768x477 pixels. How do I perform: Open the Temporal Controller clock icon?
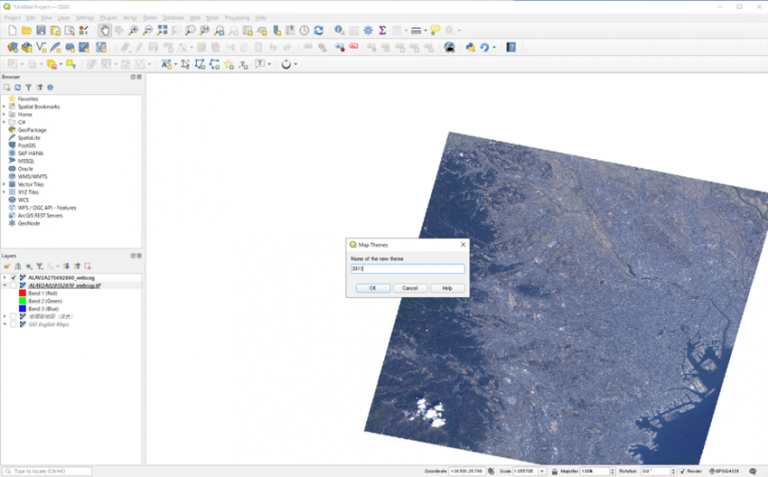tap(304, 30)
